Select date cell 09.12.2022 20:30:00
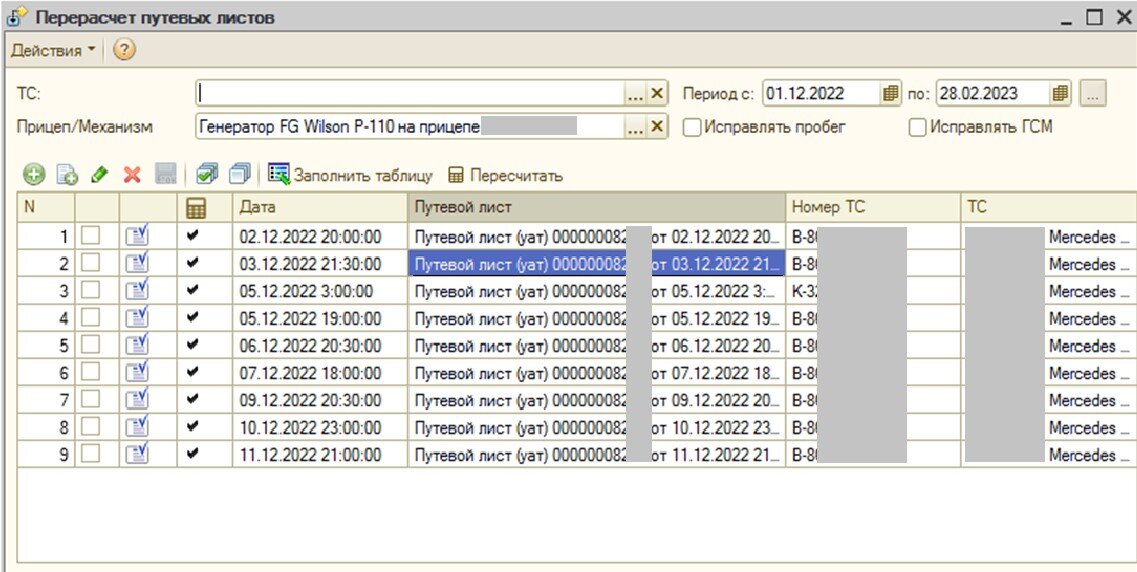Viewport: 1137px width, 572px height. pos(320,400)
